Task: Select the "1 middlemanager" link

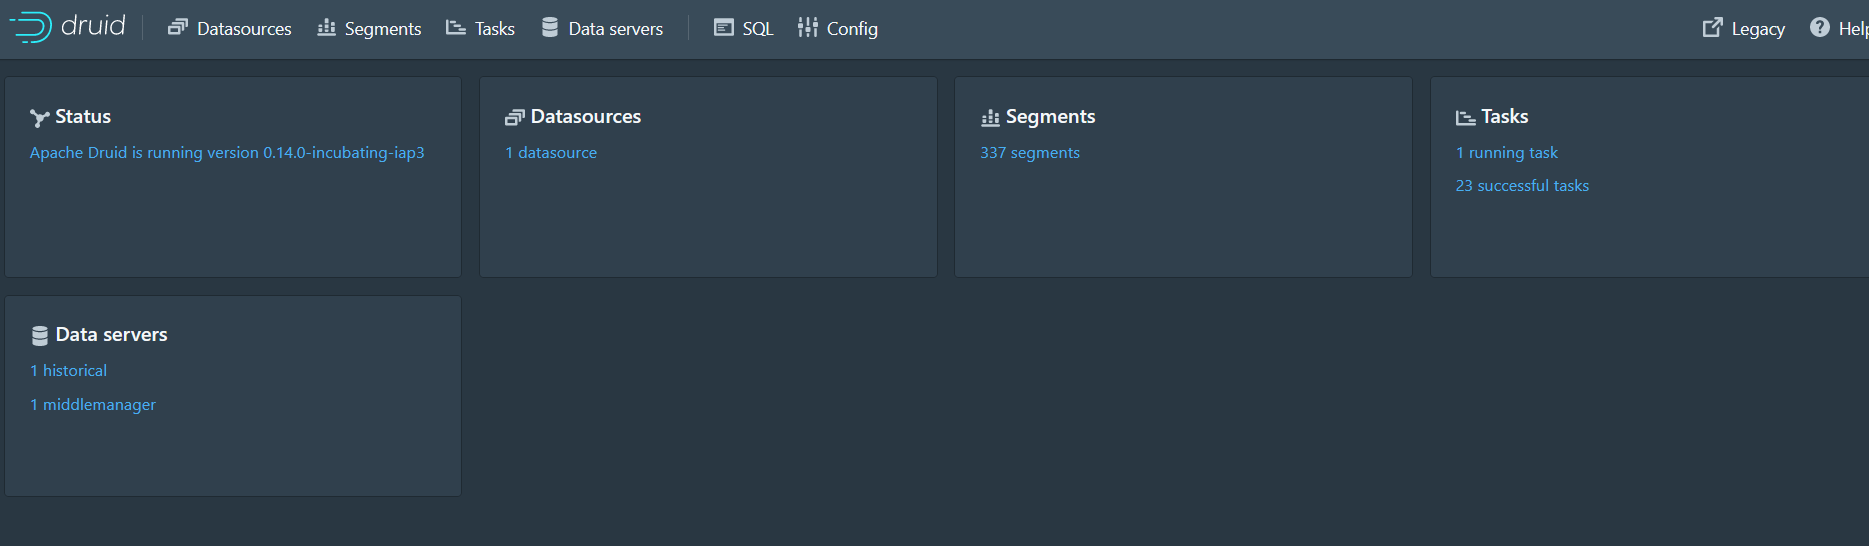Action: (93, 405)
